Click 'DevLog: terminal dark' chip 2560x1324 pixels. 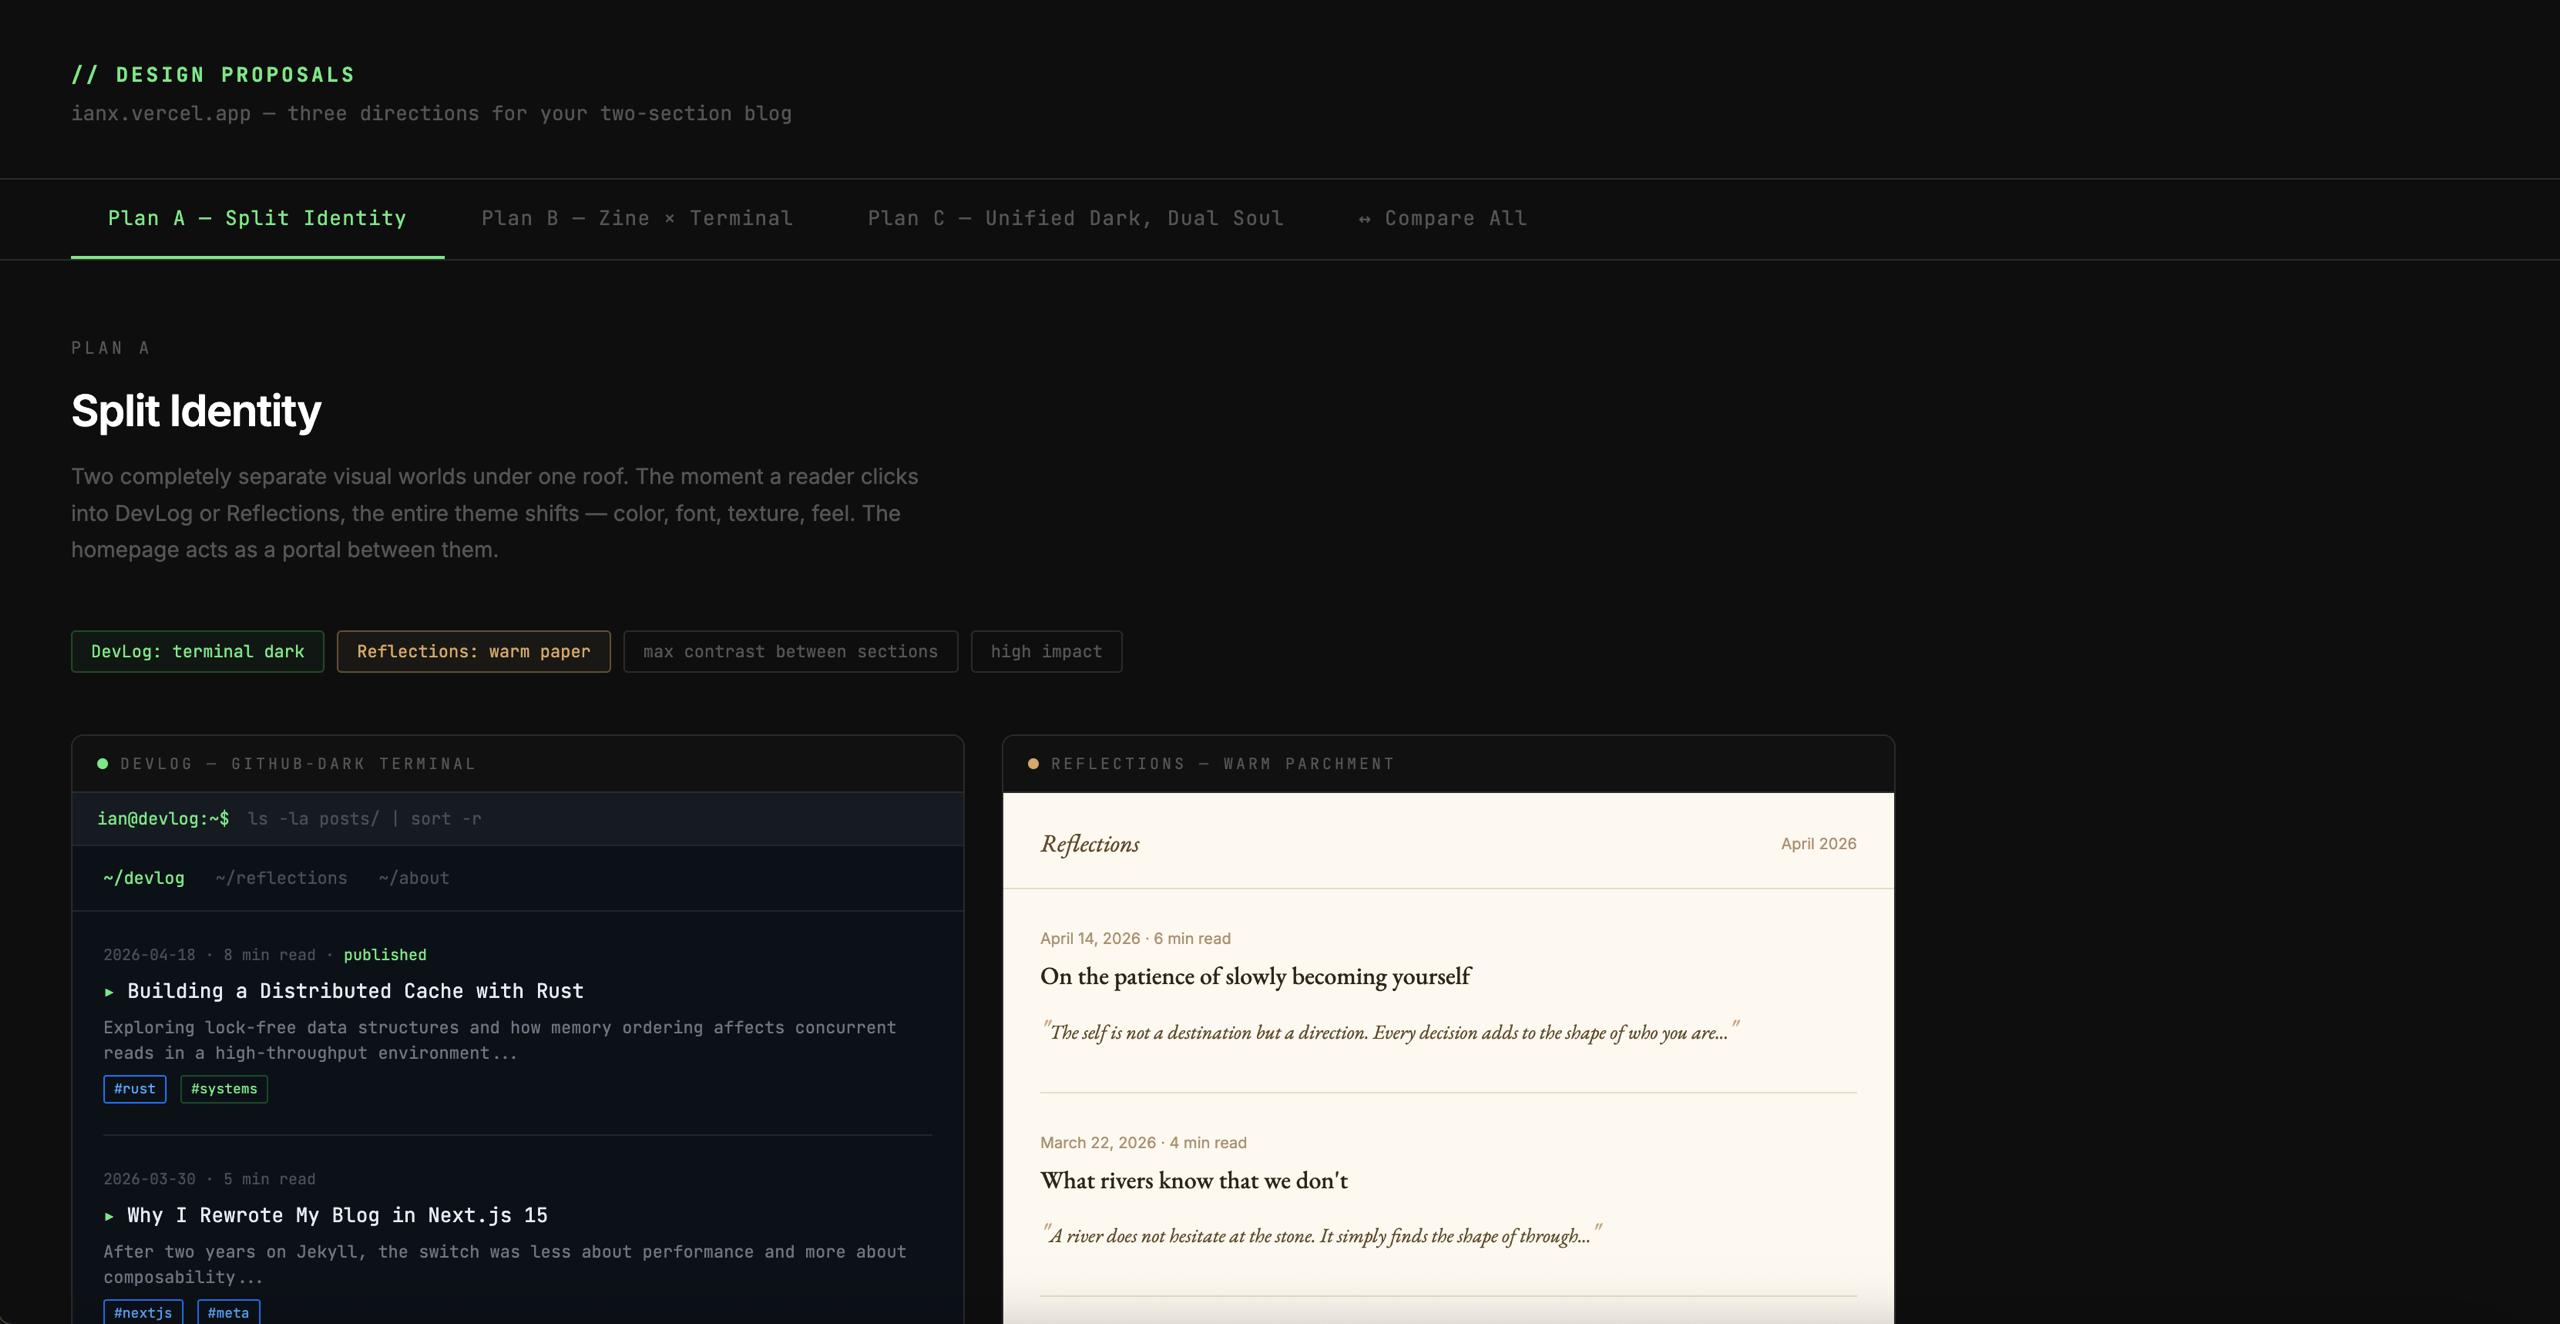click(x=197, y=652)
